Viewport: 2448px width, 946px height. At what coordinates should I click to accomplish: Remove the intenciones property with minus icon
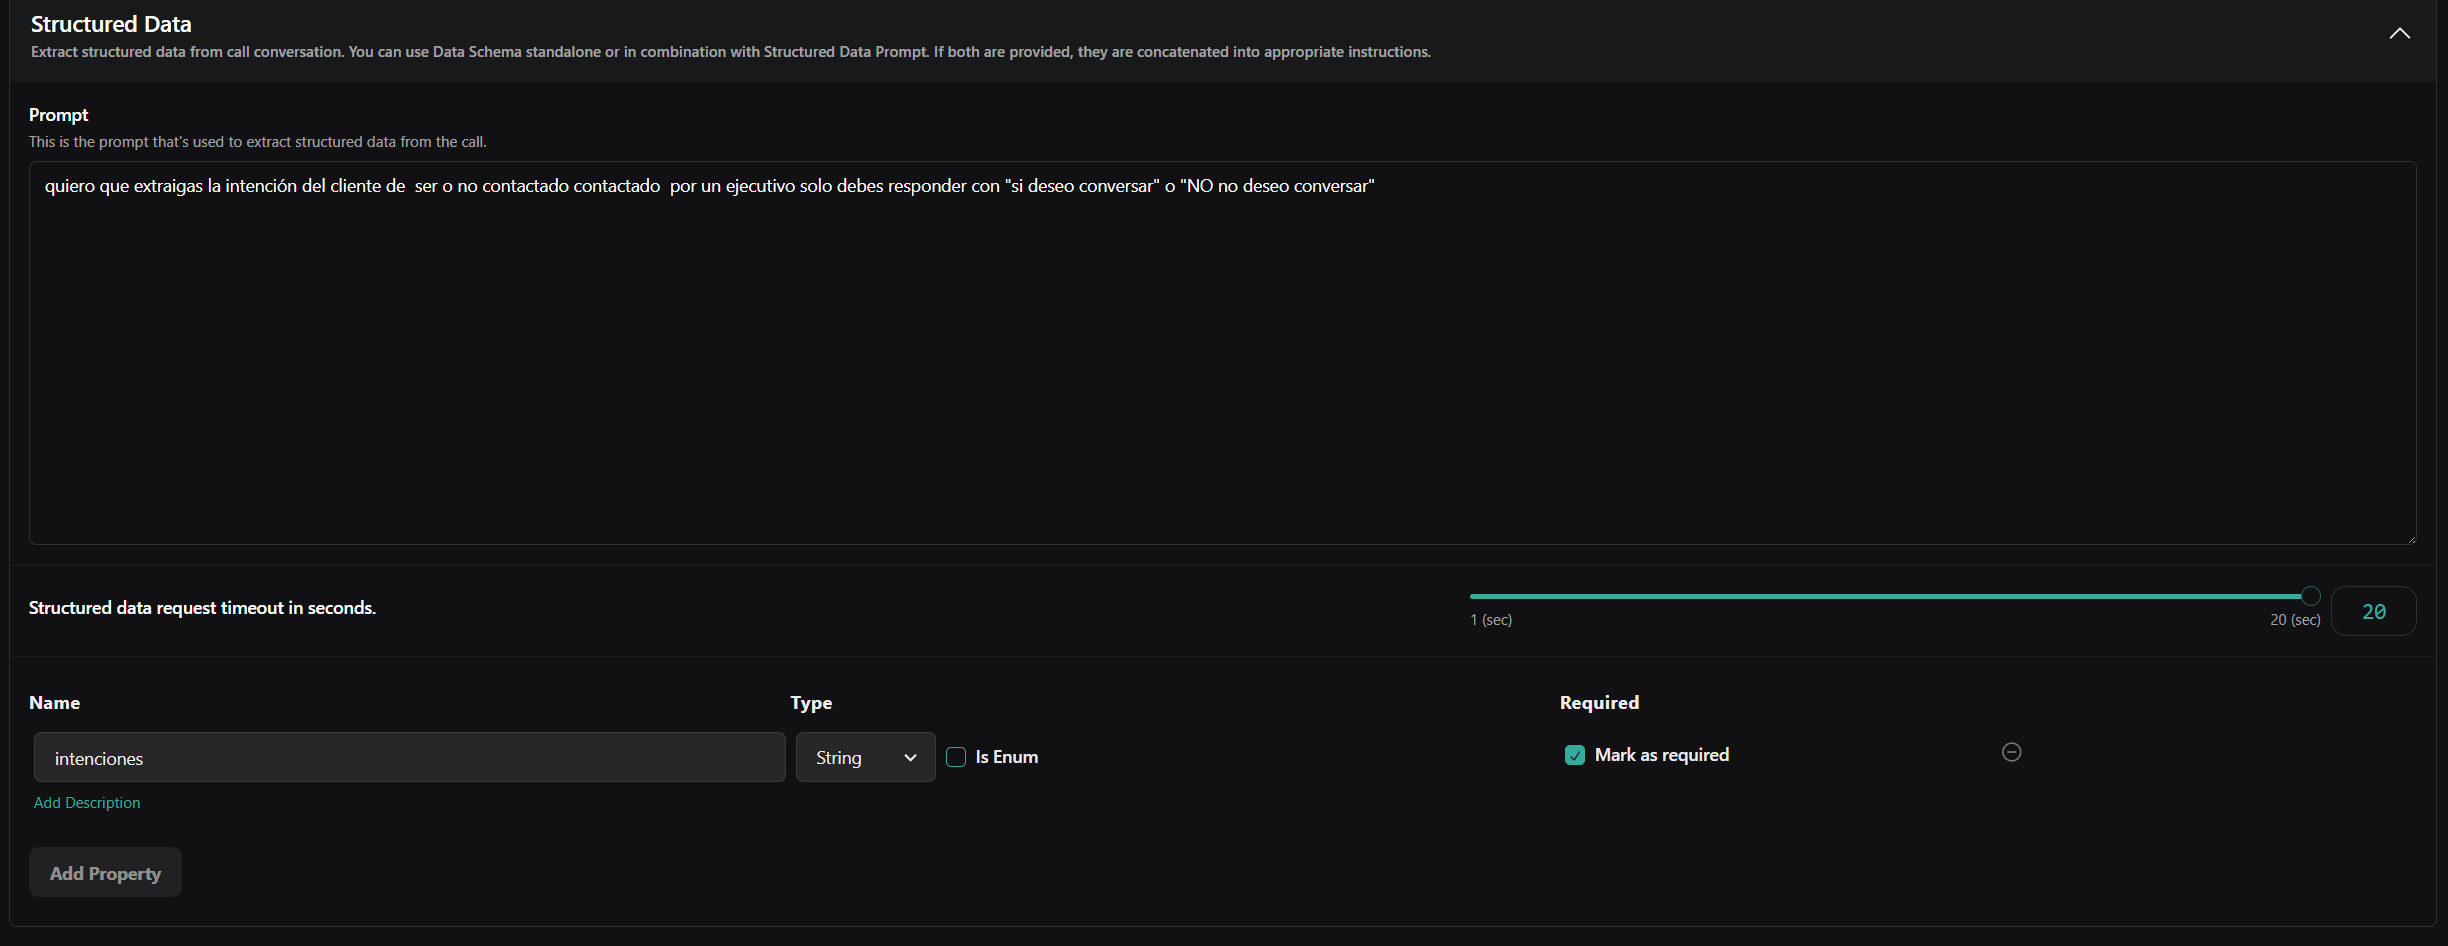click(x=2012, y=752)
